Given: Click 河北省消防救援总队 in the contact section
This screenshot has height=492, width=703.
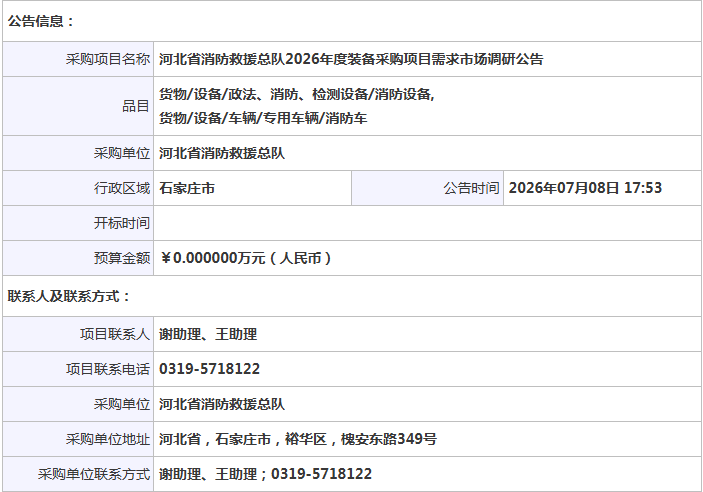Looking at the screenshot, I should (222, 405).
